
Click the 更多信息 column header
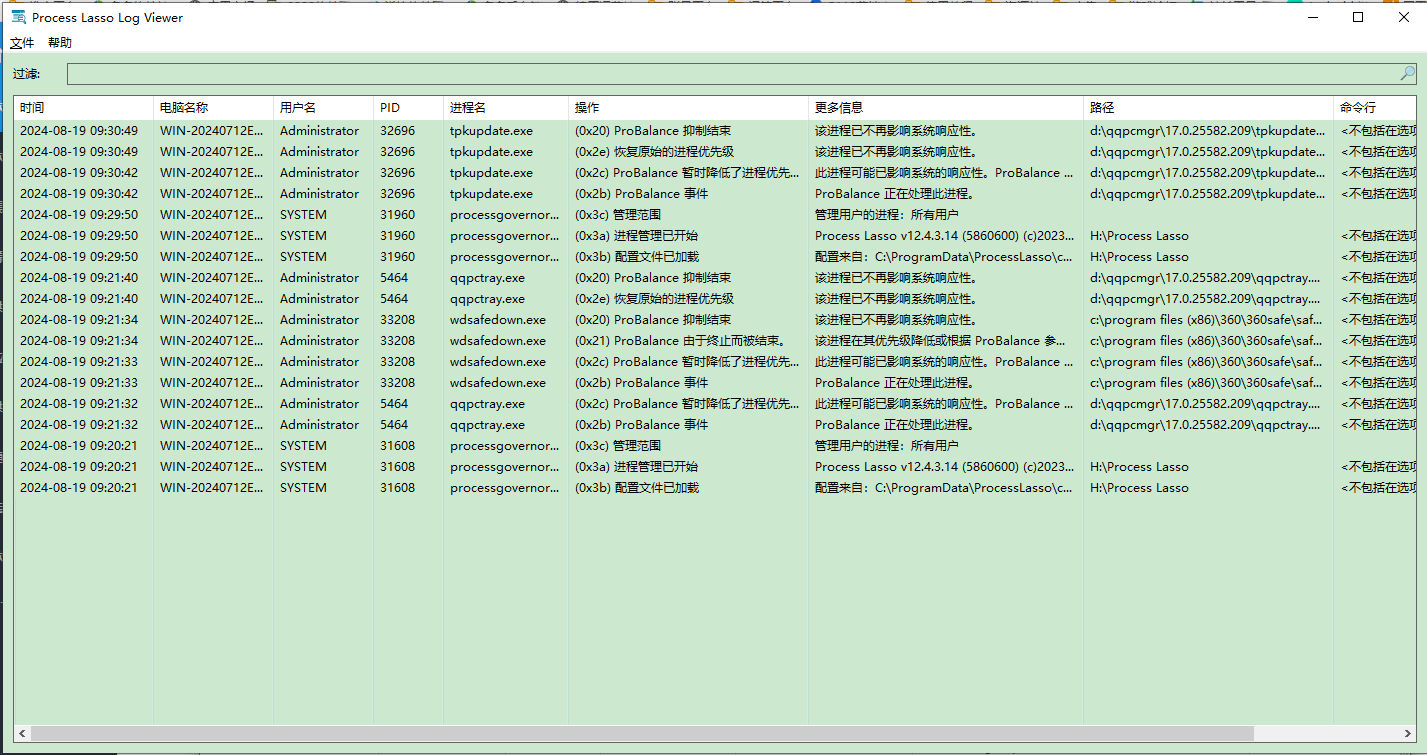(839, 107)
